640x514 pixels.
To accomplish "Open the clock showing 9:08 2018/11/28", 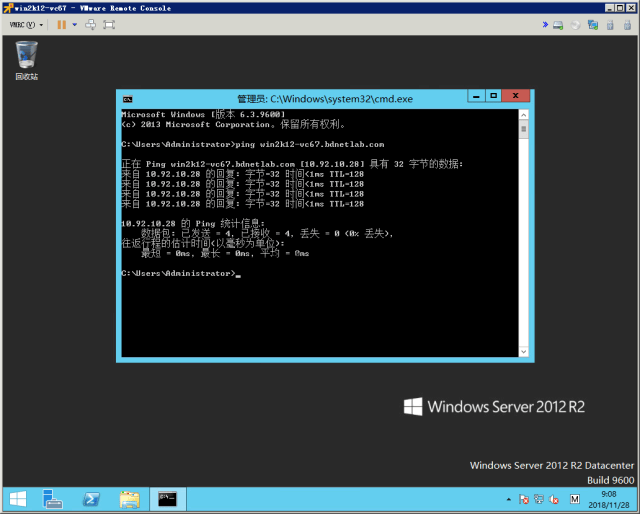I will pos(609,499).
